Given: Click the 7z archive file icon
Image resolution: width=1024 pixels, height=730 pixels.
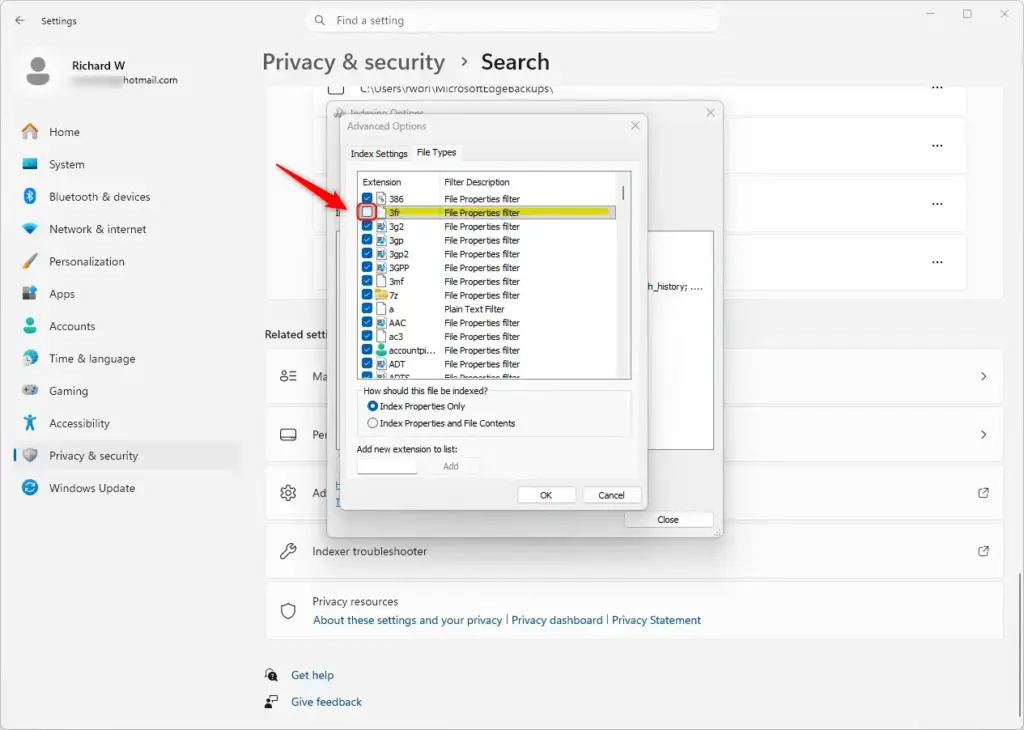Looking at the screenshot, I should pos(381,295).
